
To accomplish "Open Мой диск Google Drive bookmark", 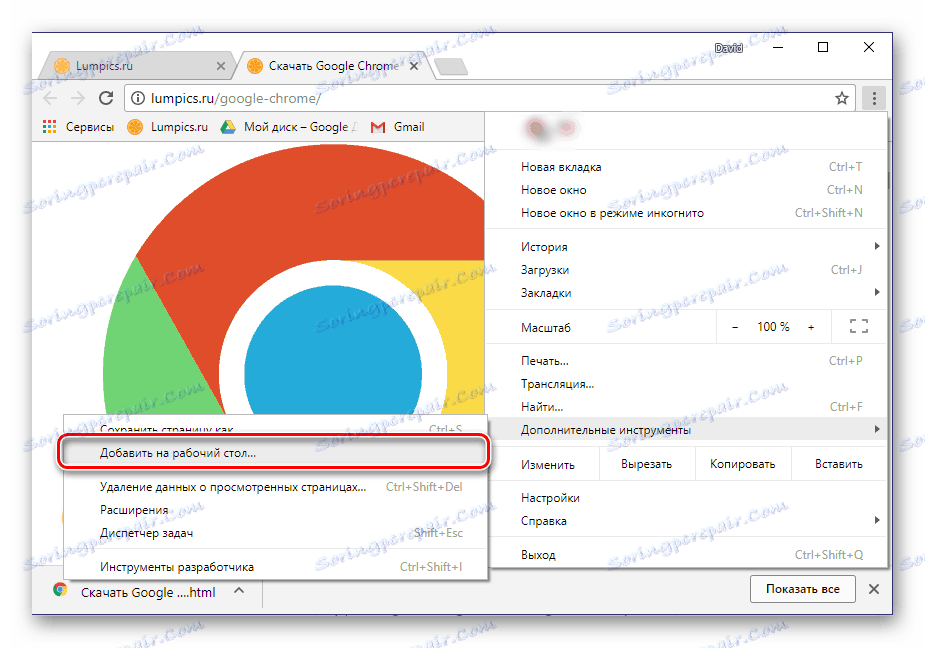I will point(289,127).
